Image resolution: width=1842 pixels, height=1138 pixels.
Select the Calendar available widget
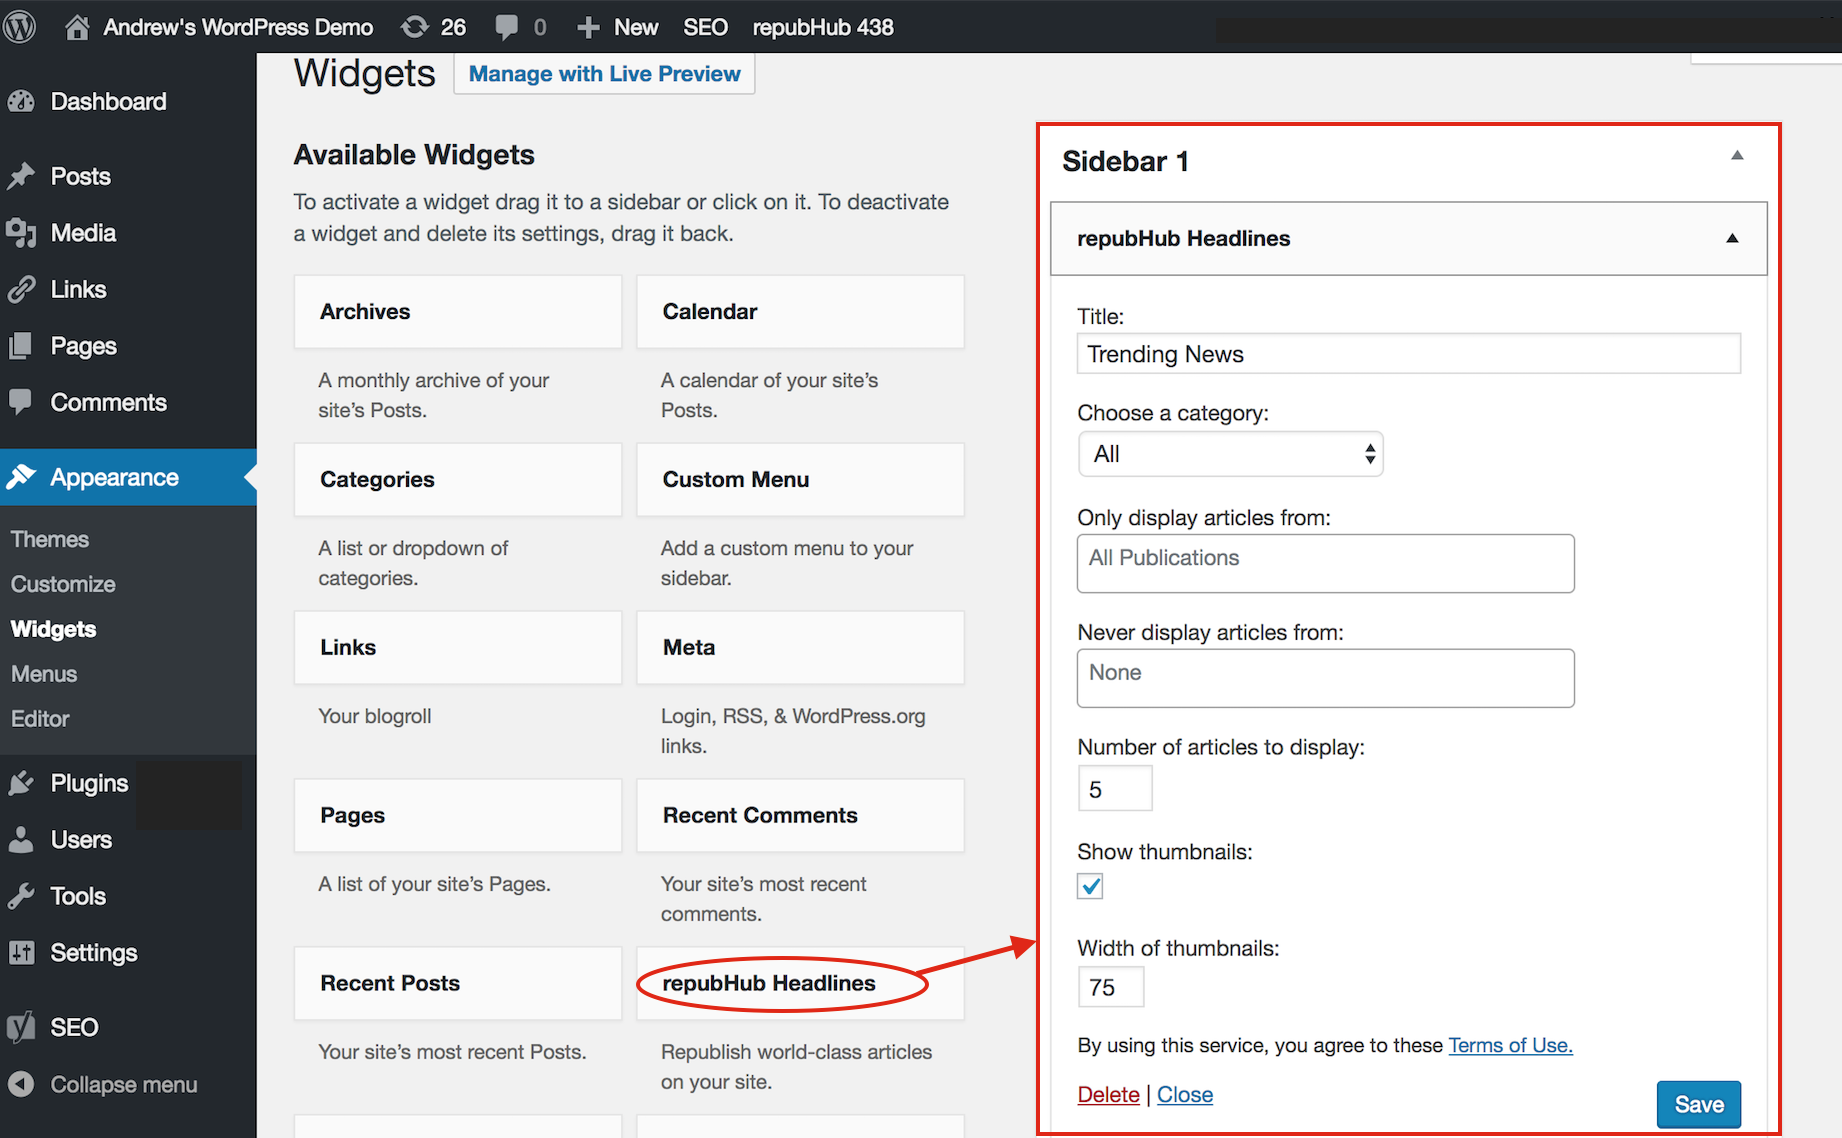coord(800,312)
